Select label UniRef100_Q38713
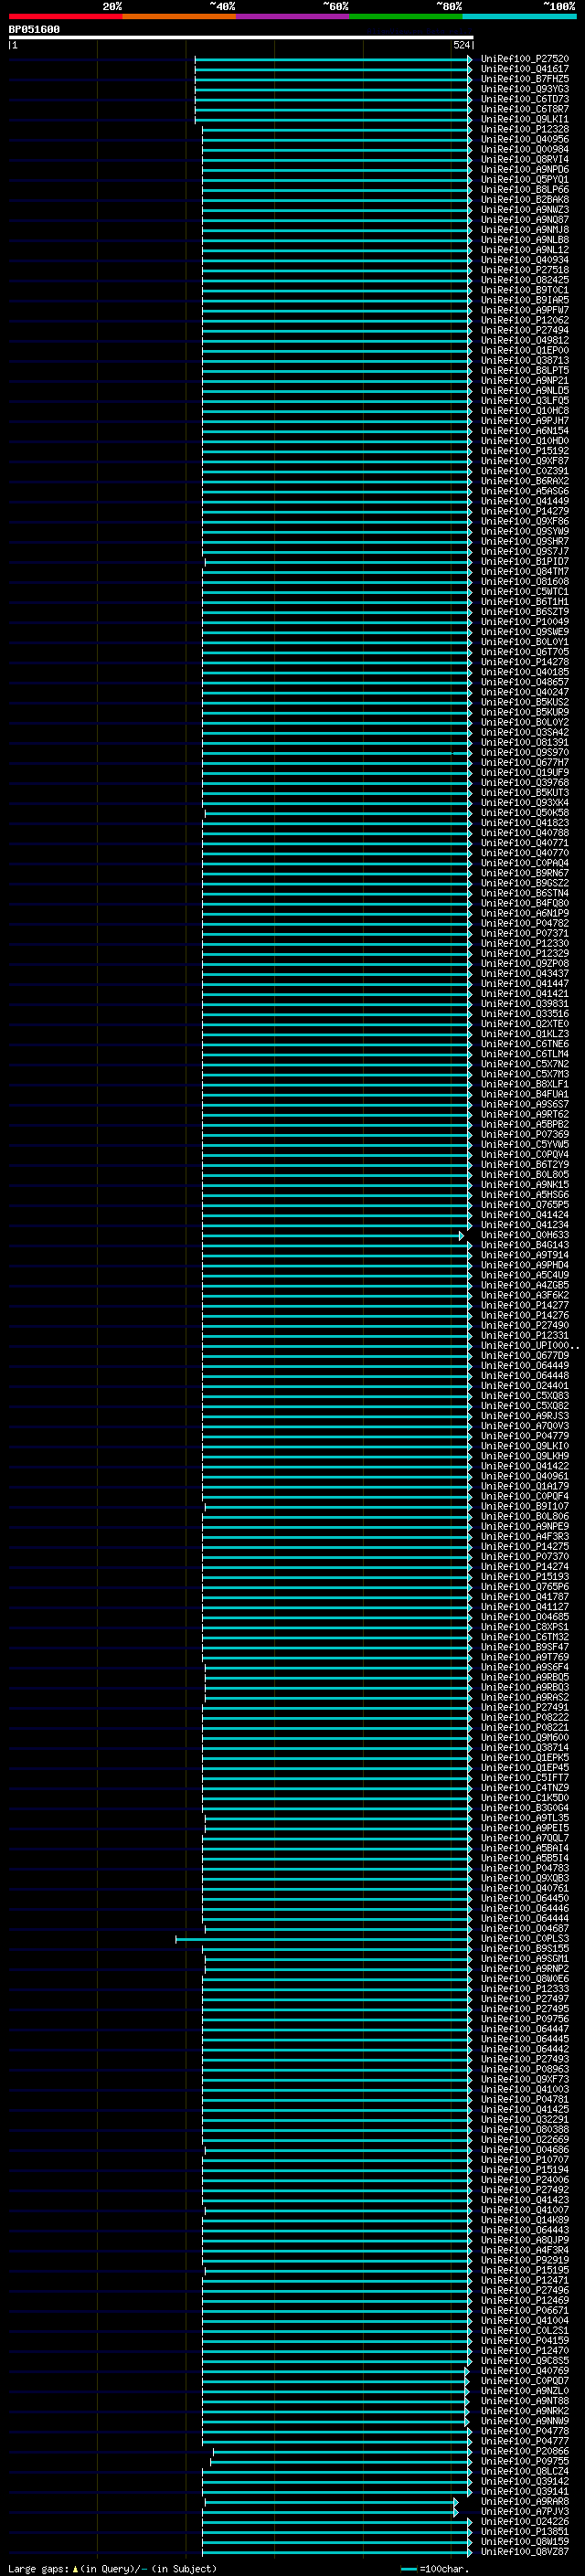The image size is (585, 2576). click(524, 360)
